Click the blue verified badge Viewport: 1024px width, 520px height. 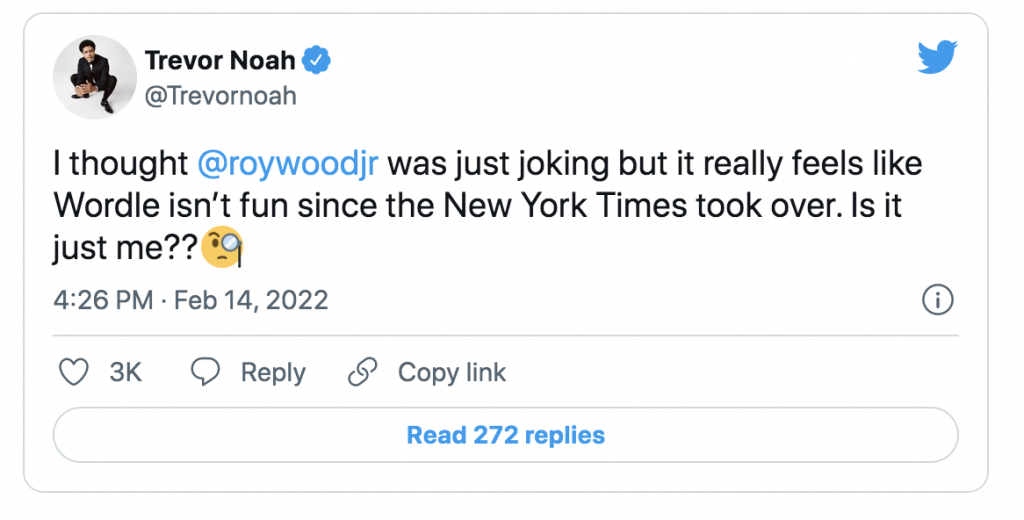tap(316, 60)
